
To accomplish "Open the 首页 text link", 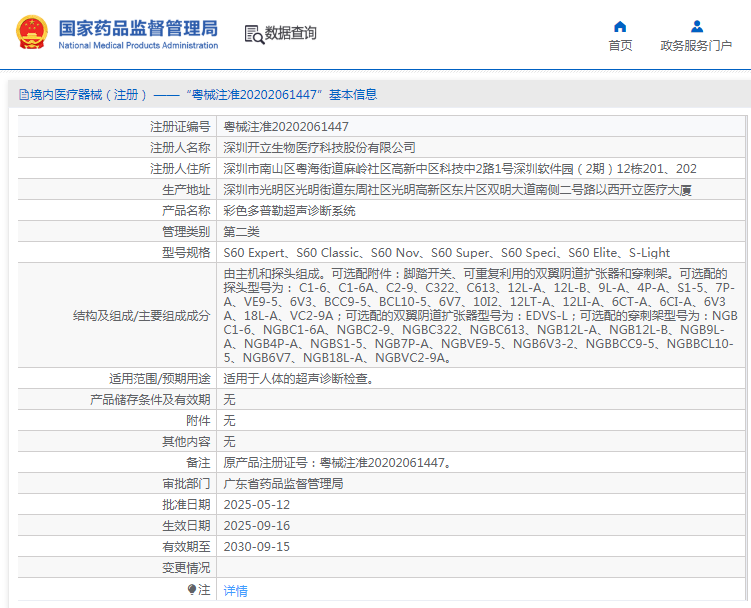I will 620,46.
